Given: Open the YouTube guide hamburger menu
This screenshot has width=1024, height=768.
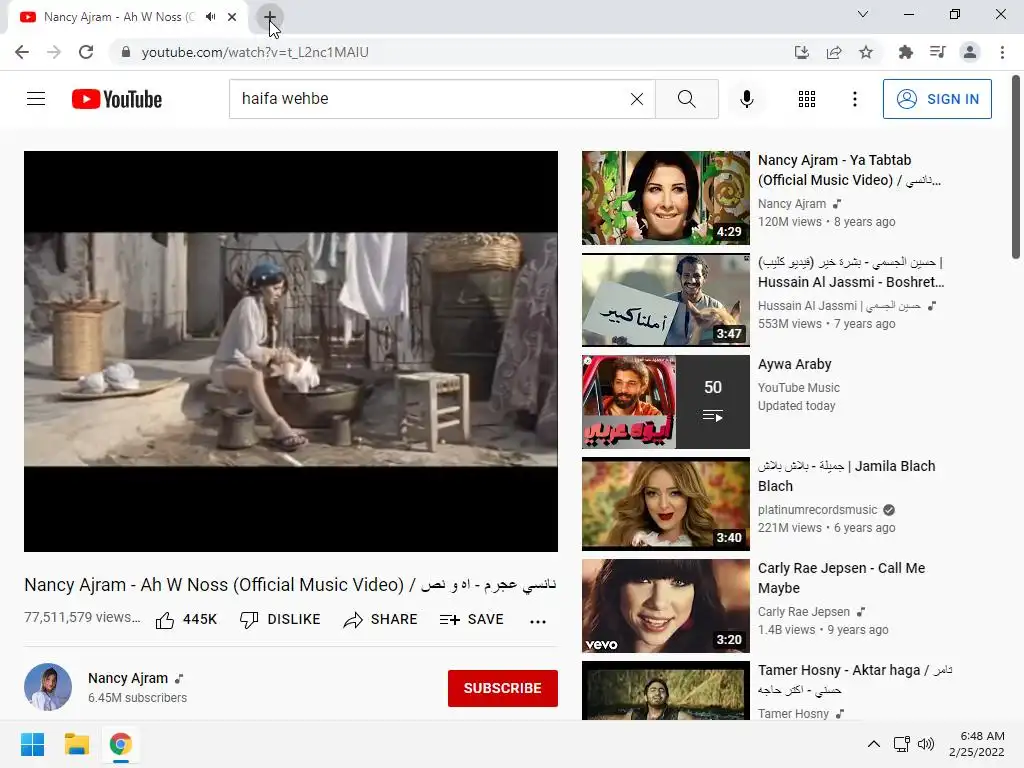Looking at the screenshot, I should [x=36, y=99].
